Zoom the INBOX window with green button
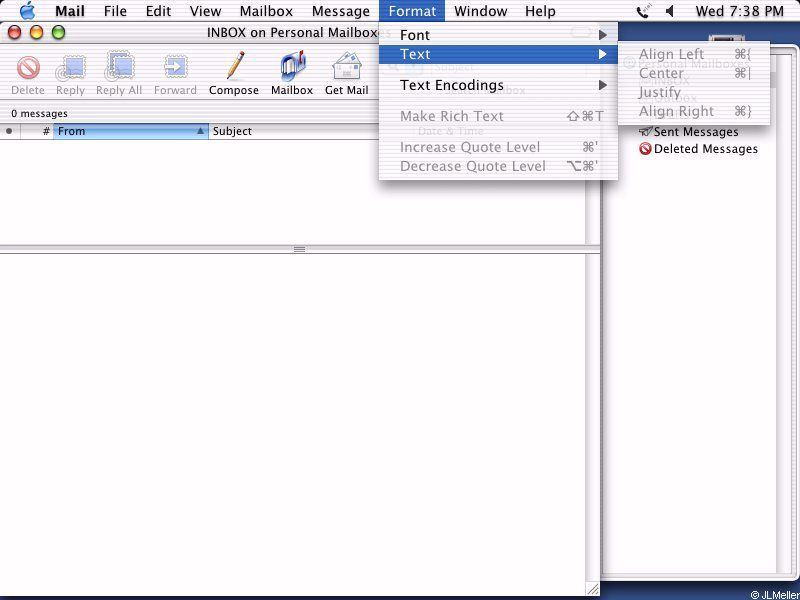 coord(58,33)
